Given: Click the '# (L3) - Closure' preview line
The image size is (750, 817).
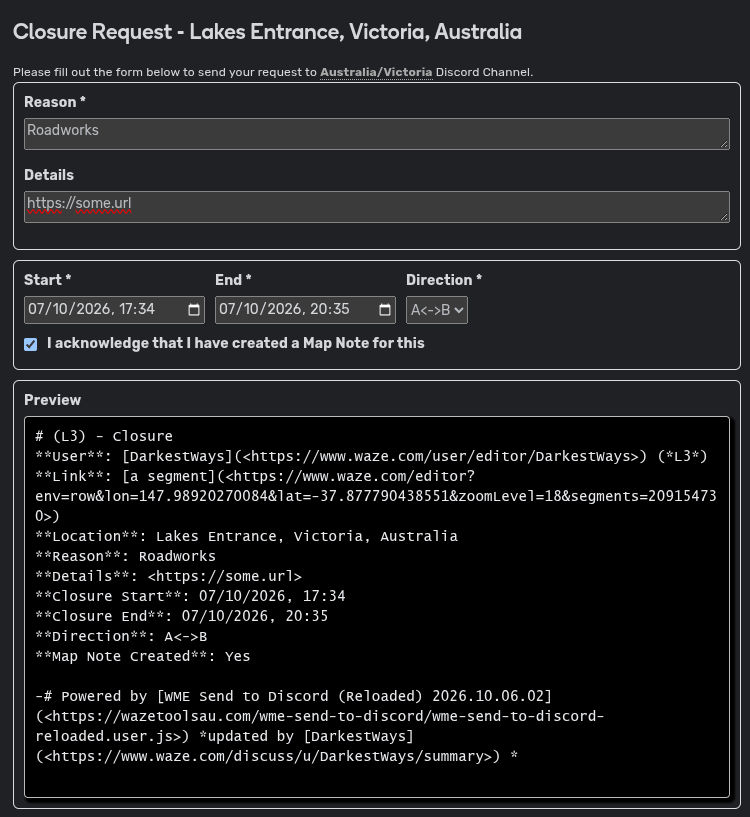Looking at the screenshot, I should coord(104,436).
